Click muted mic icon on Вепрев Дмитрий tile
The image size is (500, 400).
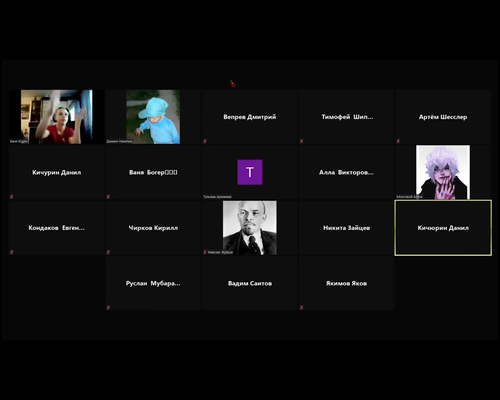[205, 141]
